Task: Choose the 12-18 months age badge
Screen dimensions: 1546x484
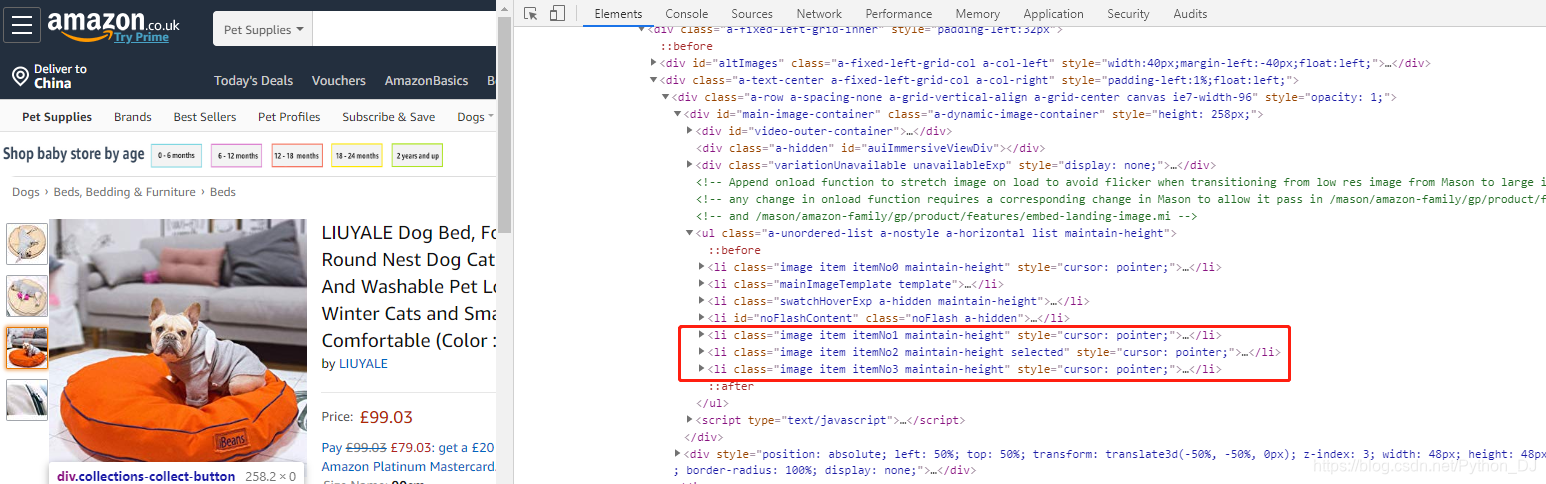Action: coord(297,156)
